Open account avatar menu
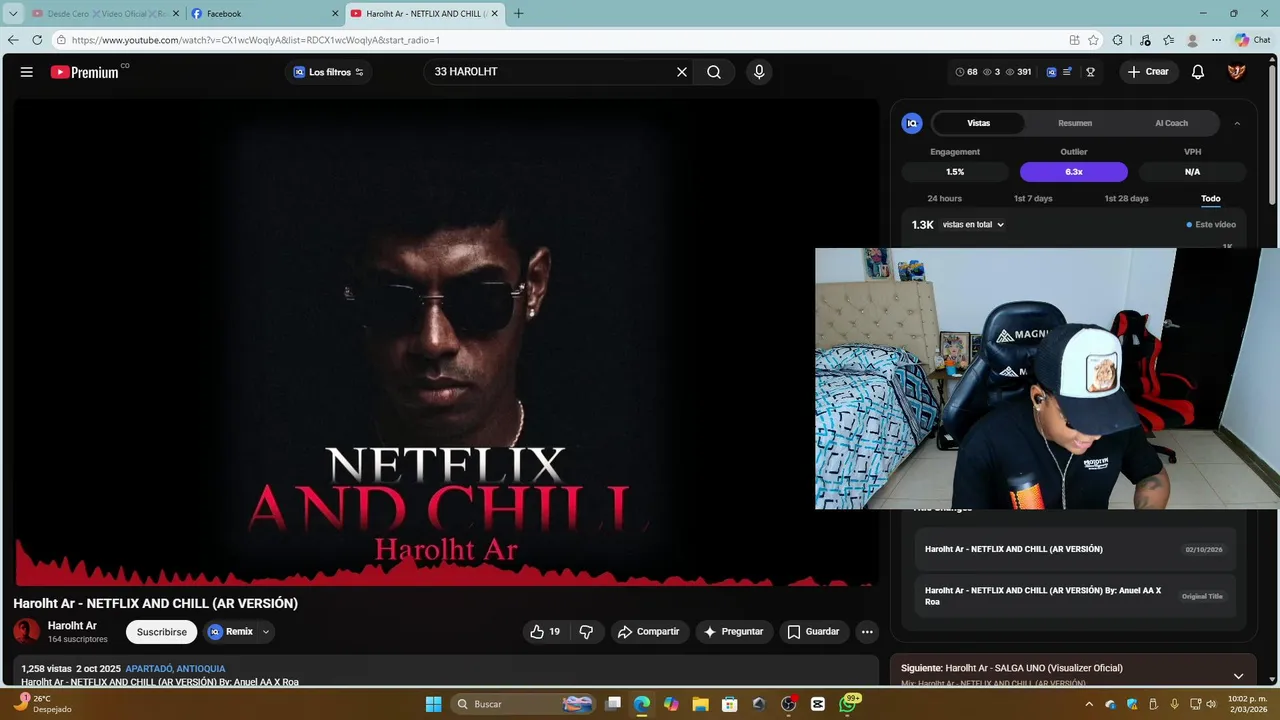The width and height of the screenshot is (1280, 720). pos(1237,72)
